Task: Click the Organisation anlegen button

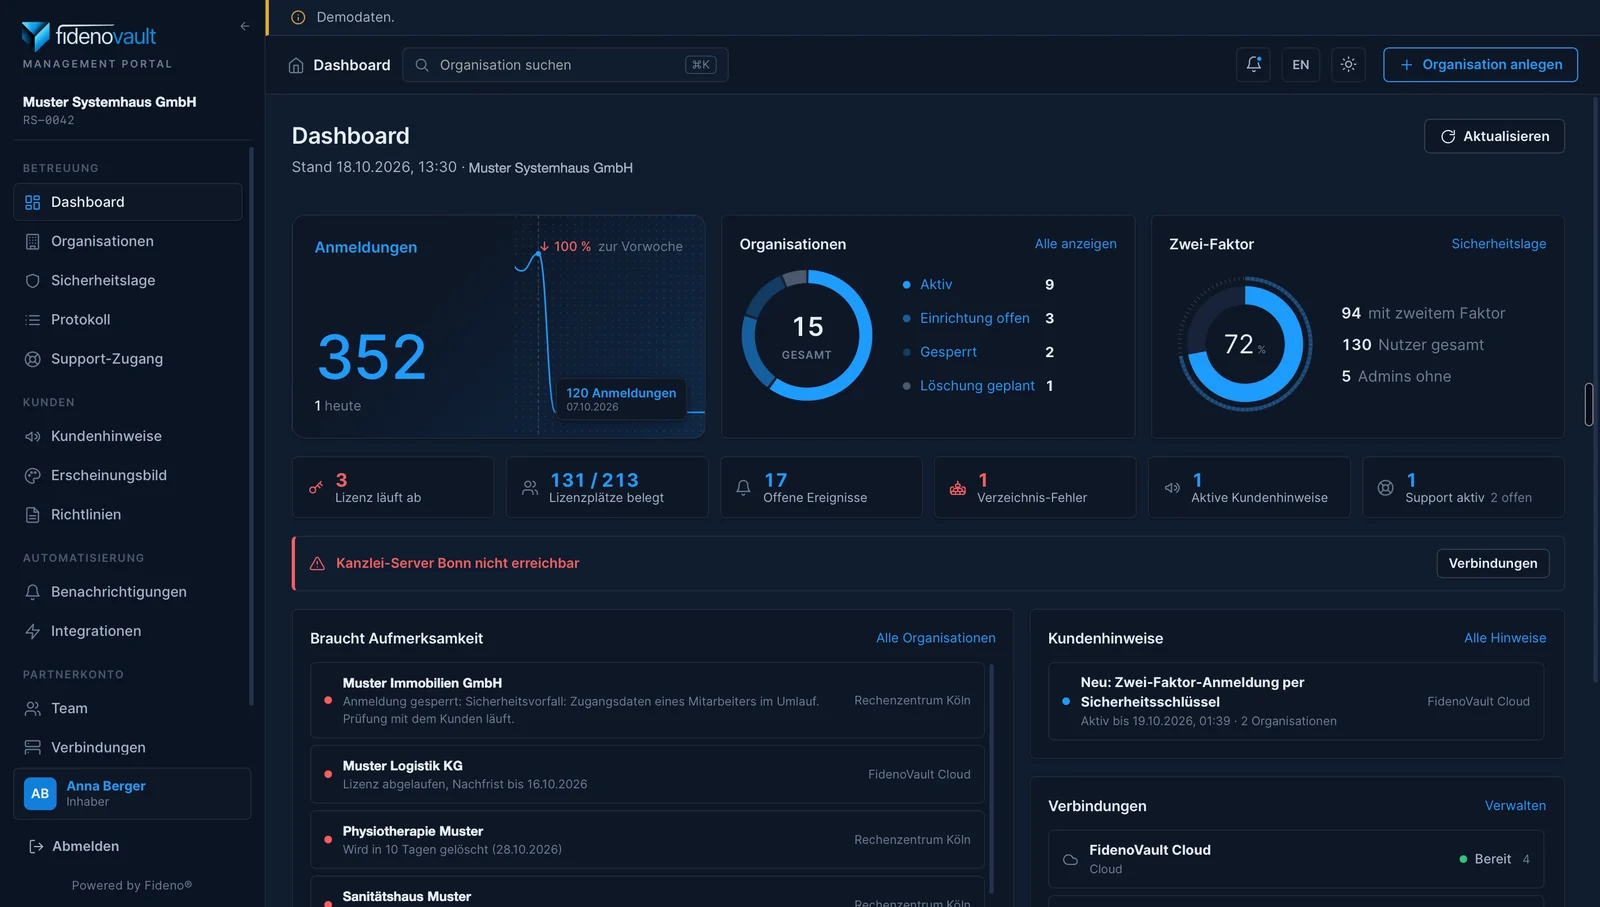Action: tap(1480, 64)
